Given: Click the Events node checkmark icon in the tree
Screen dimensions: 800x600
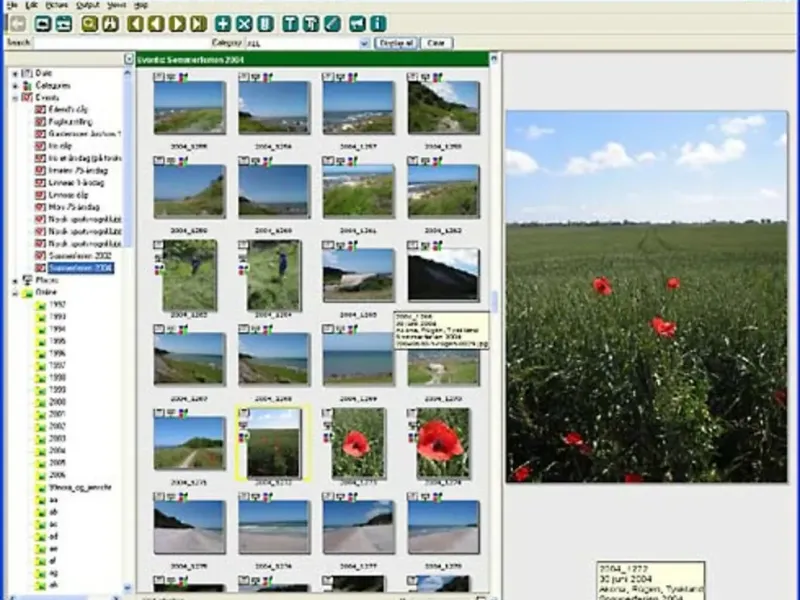Looking at the screenshot, I should pyautogui.click(x=27, y=97).
